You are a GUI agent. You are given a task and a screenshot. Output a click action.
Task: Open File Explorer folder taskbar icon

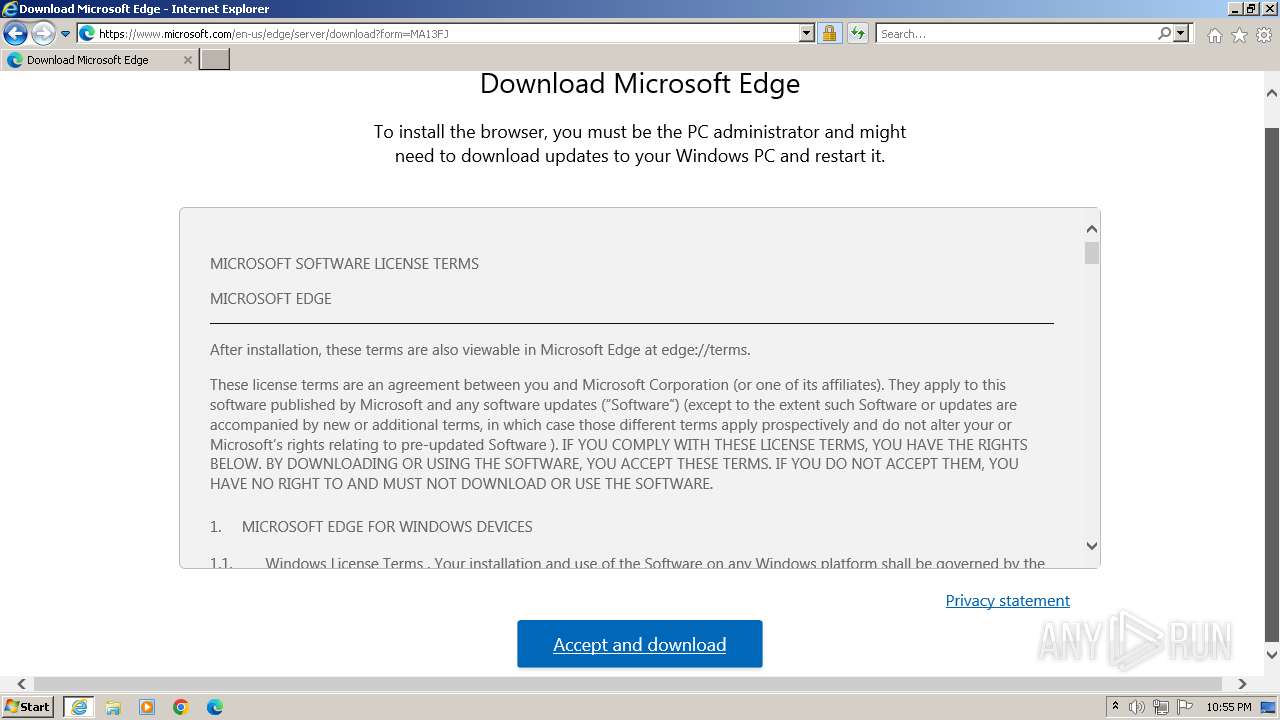pos(113,707)
